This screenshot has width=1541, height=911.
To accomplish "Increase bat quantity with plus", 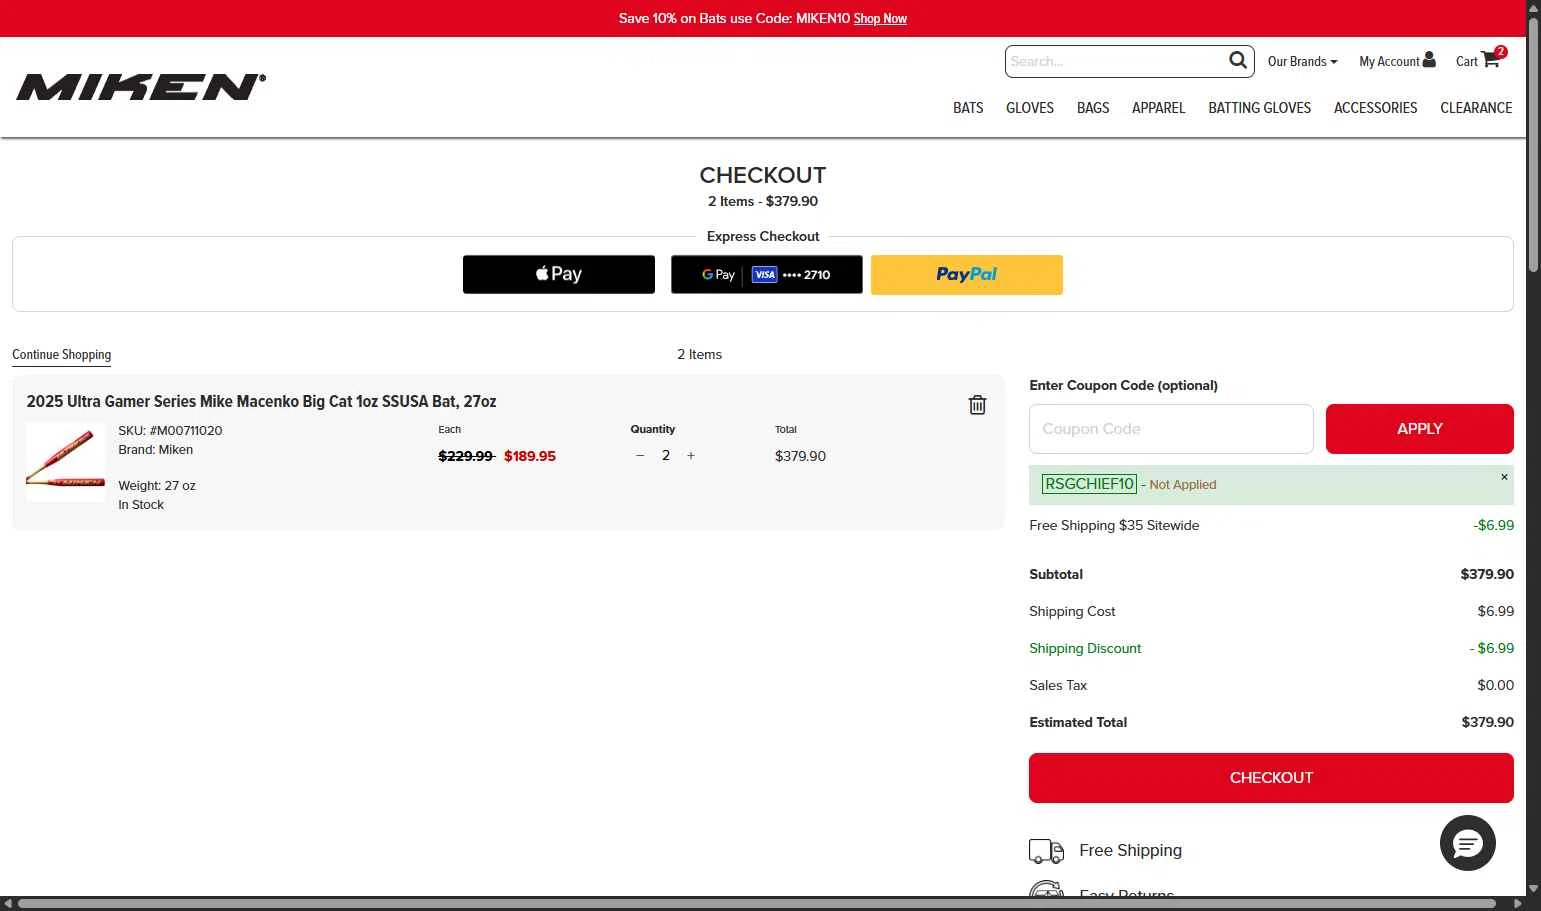I will pyautogui.click(x=690, y=456).
